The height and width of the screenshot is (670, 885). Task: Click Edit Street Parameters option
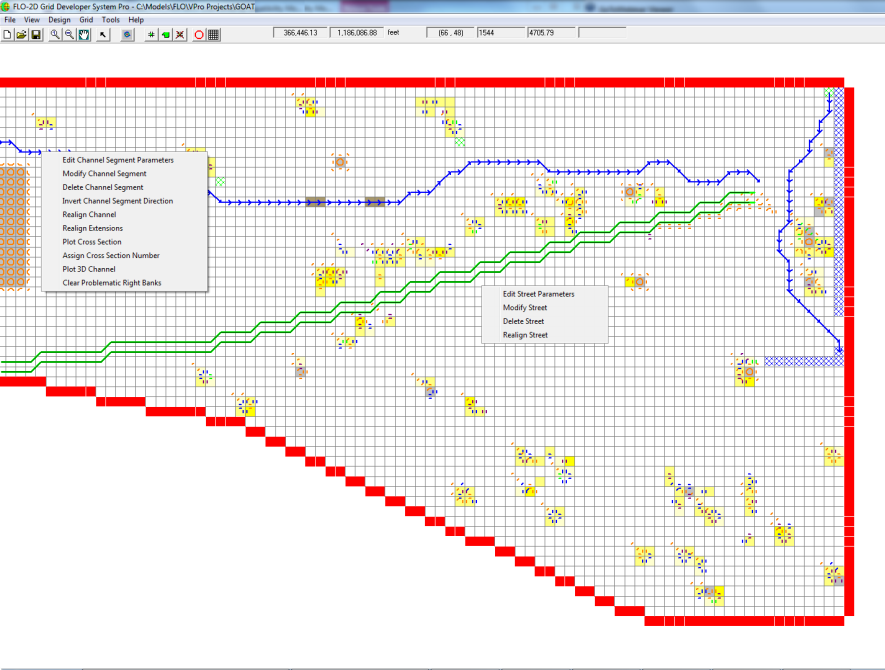coord(539,294)
